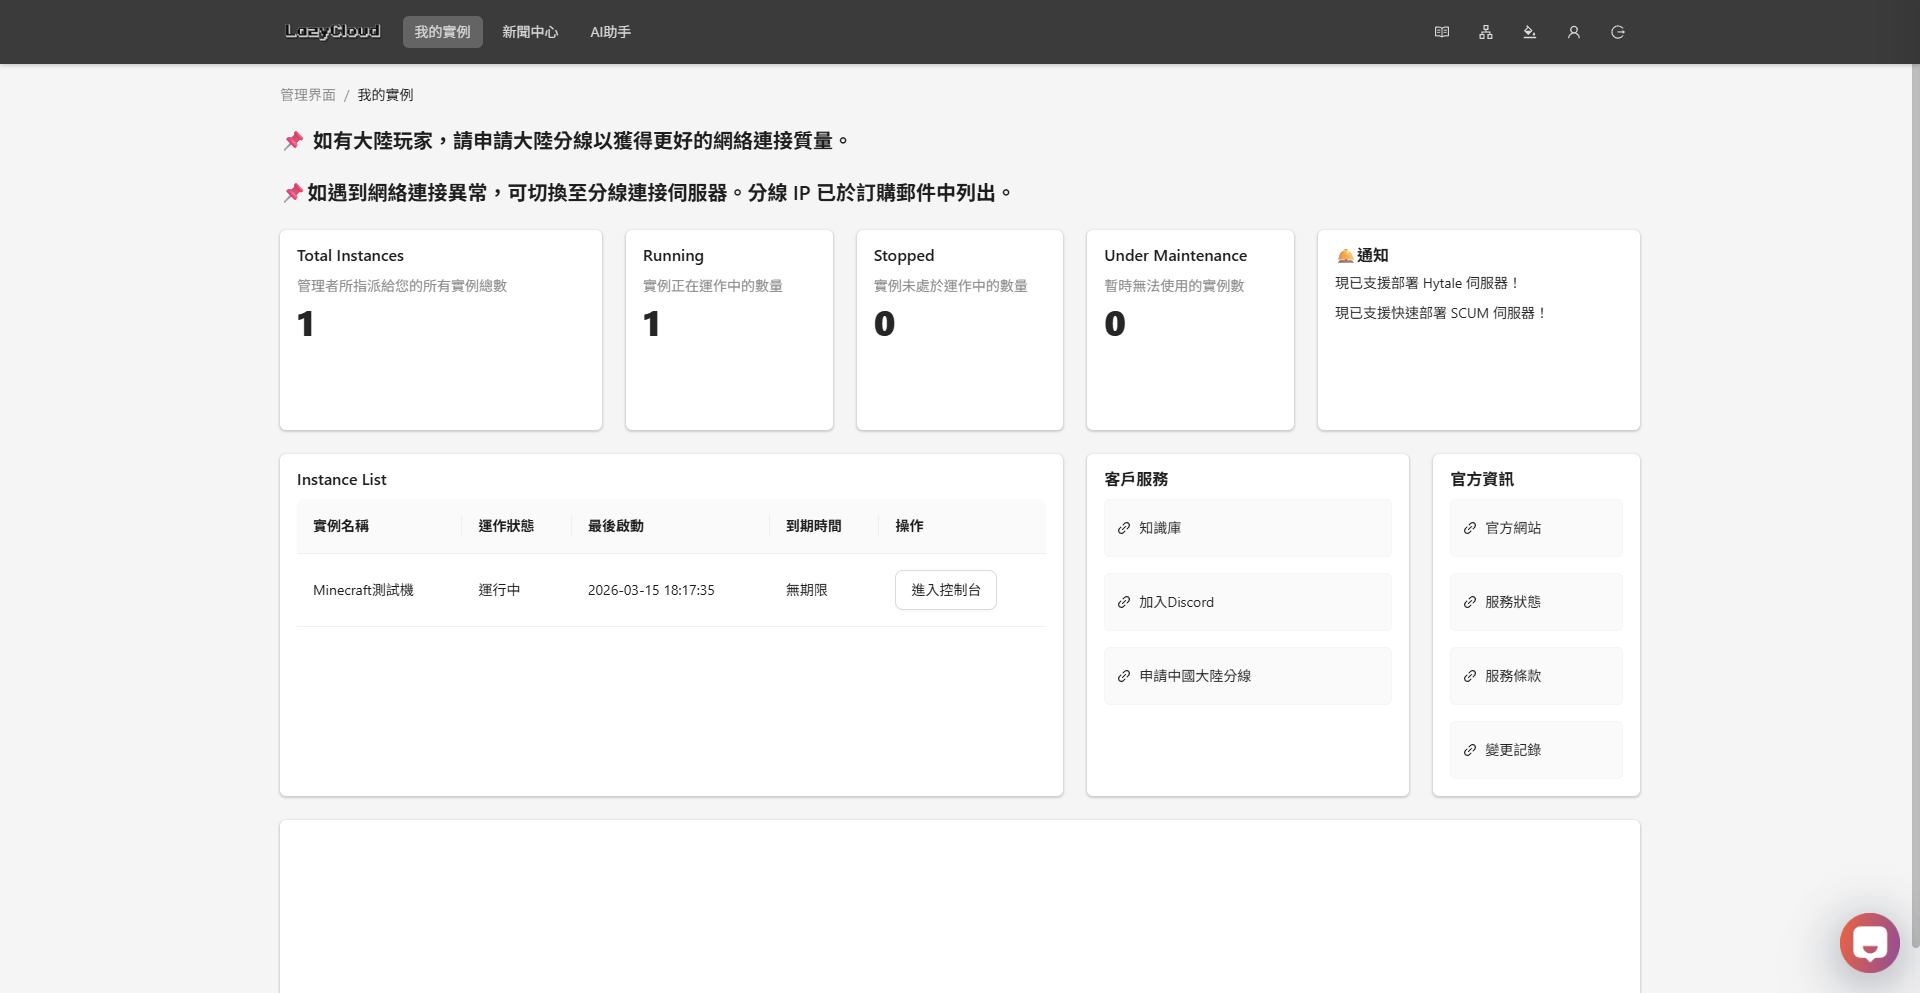Screen dimensions: 1920x993
Task: Open the user profile icon
Action: coord(1573,32)
